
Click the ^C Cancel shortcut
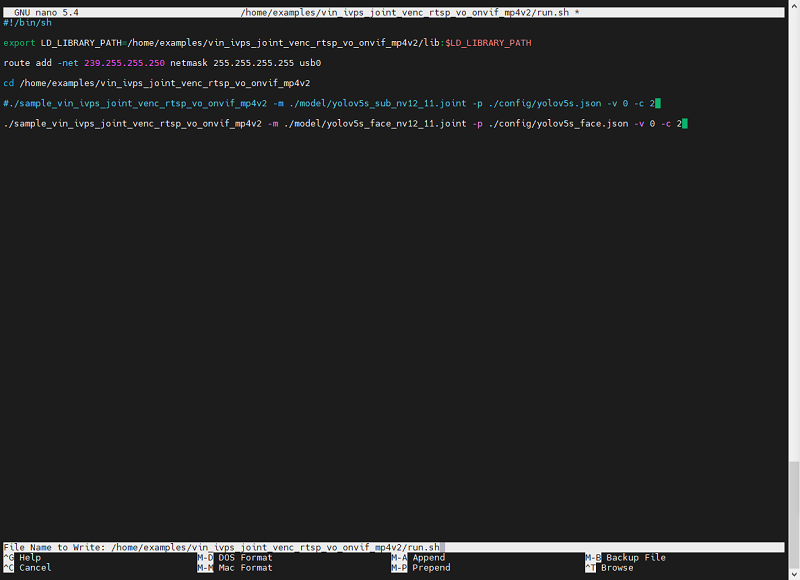[x=27, y=568]
